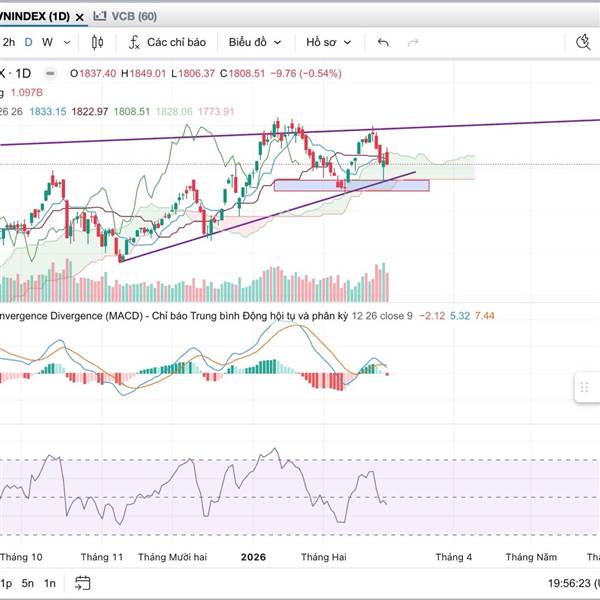The width and height of the screenshot is (600, 600).
Task: Click the blue support zone rectangle on chart
Action: pyautogui.click(x=350, y=185)
